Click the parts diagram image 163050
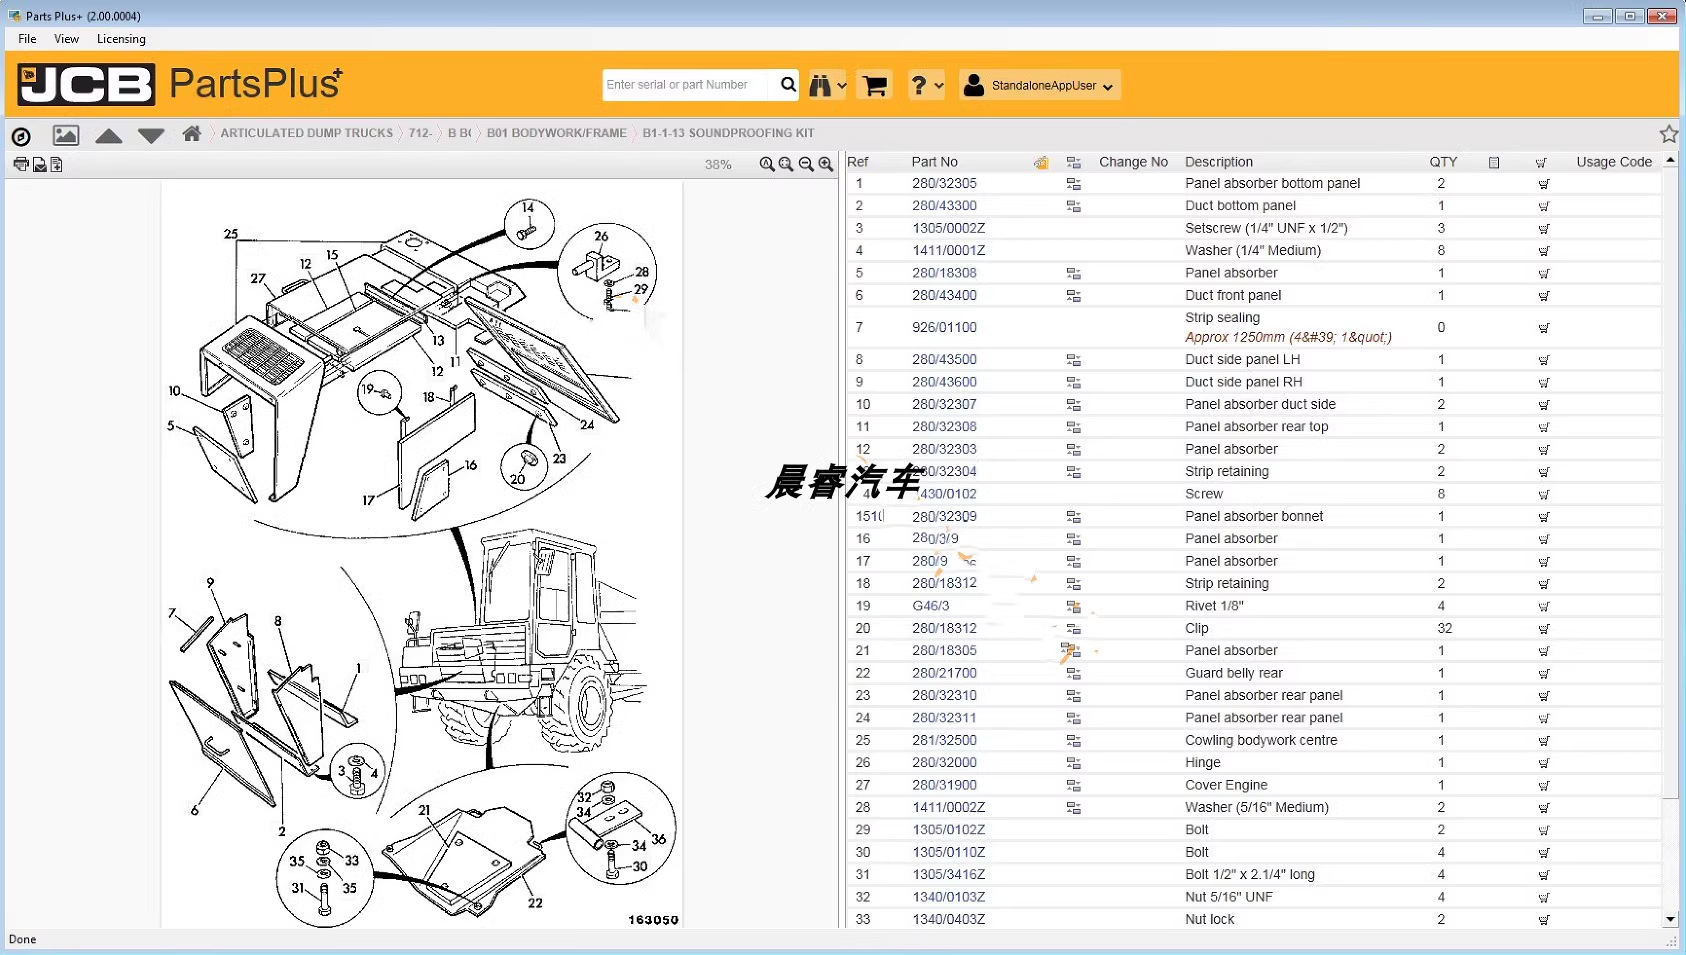Viewport: 1686px width, 955px height. pyautogui.click(x=421, y=556)
